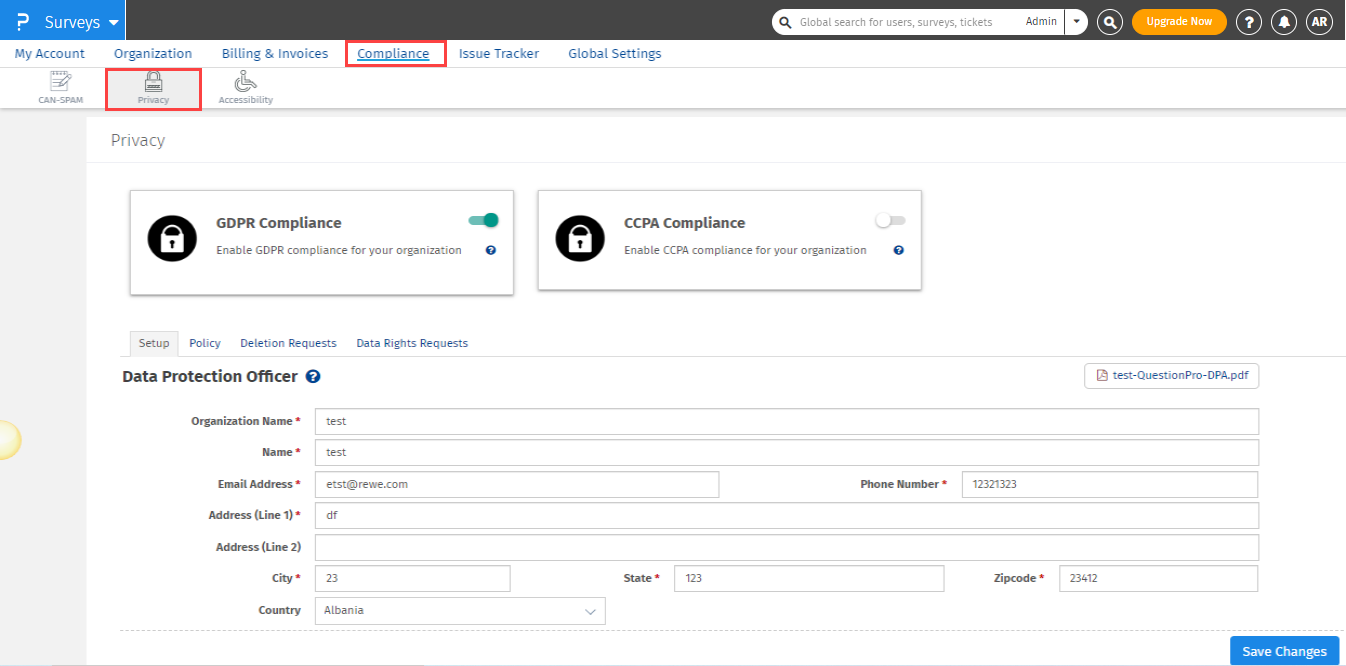This screenshot has height=666, width=1346.
Task: Open the notifications bell
Action: (x=1284, y=22)
